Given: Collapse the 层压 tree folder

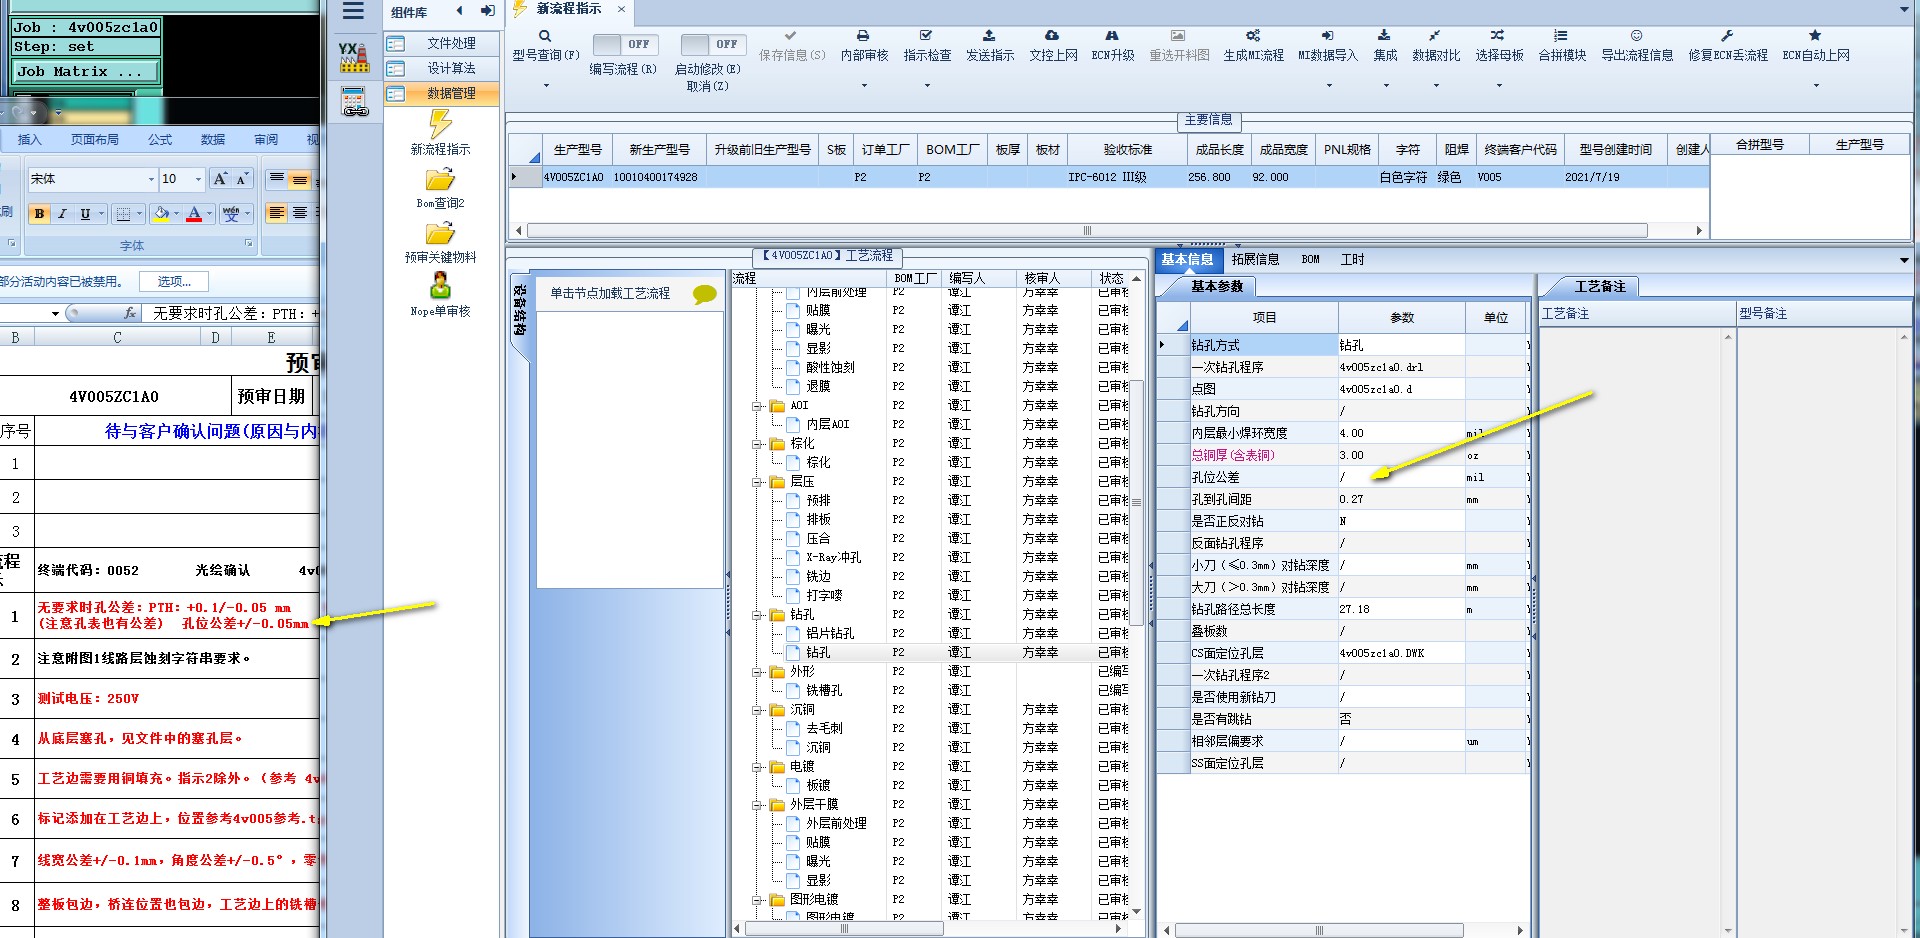Looking at the screenshot, I should tap(757, 482).
